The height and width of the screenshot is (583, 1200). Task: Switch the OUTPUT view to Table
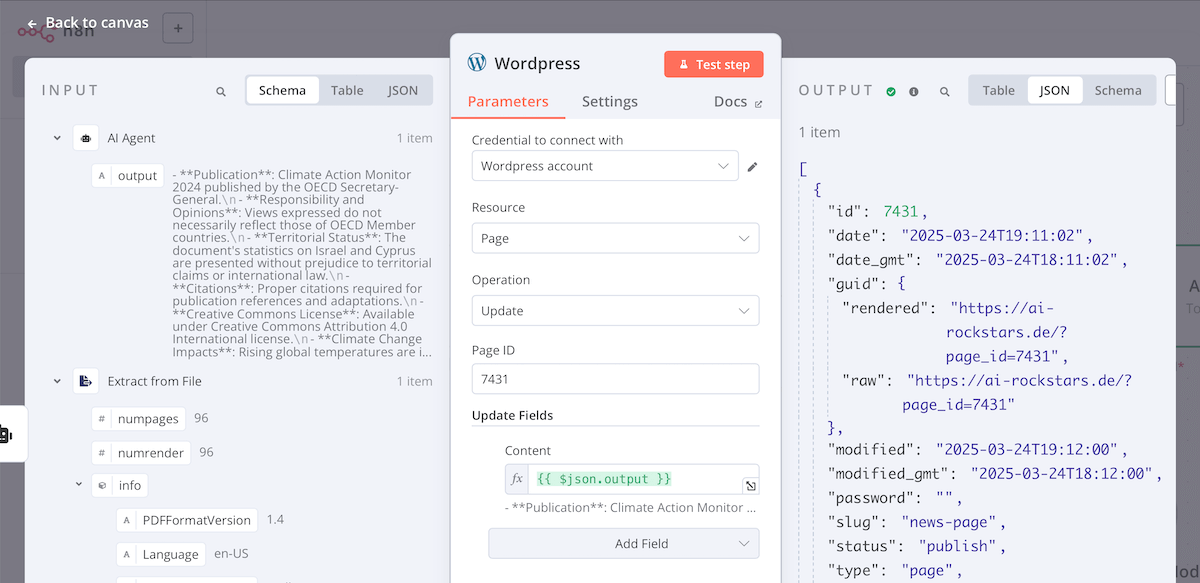tap(997, 90)
